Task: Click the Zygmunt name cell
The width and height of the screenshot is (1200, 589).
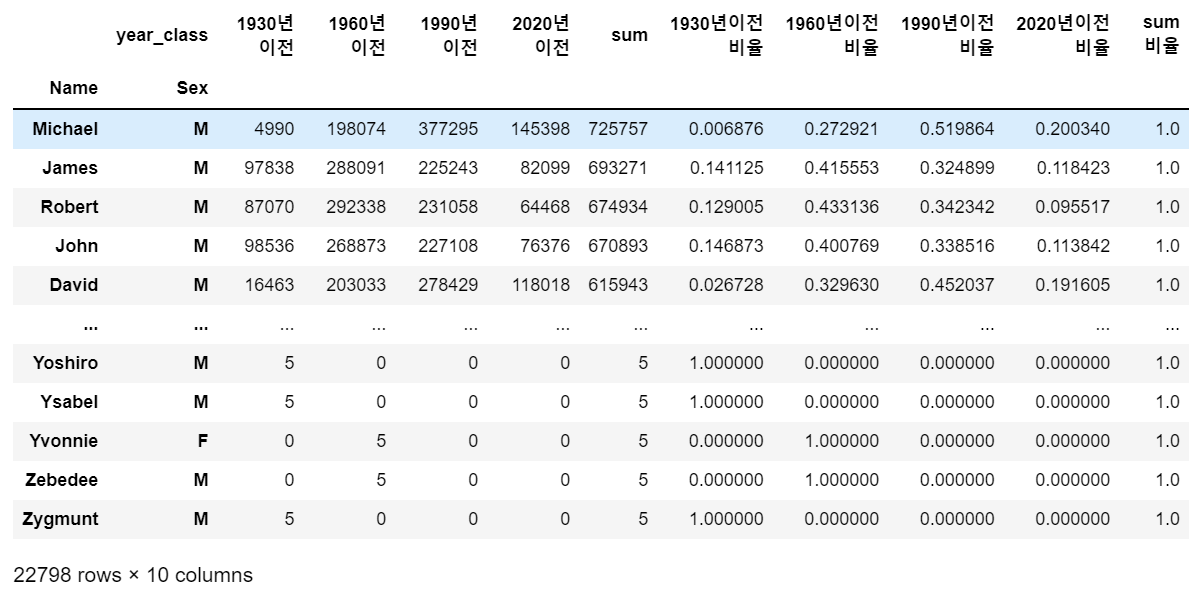Action: (62, 519)
